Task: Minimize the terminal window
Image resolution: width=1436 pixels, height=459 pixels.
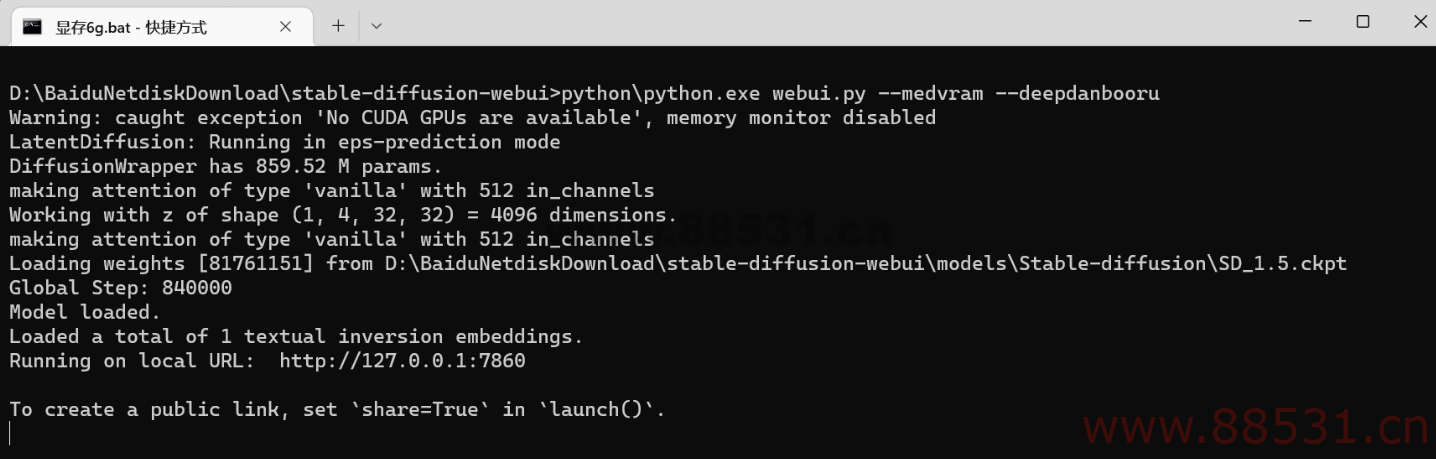Action: tap(1304, 21)
